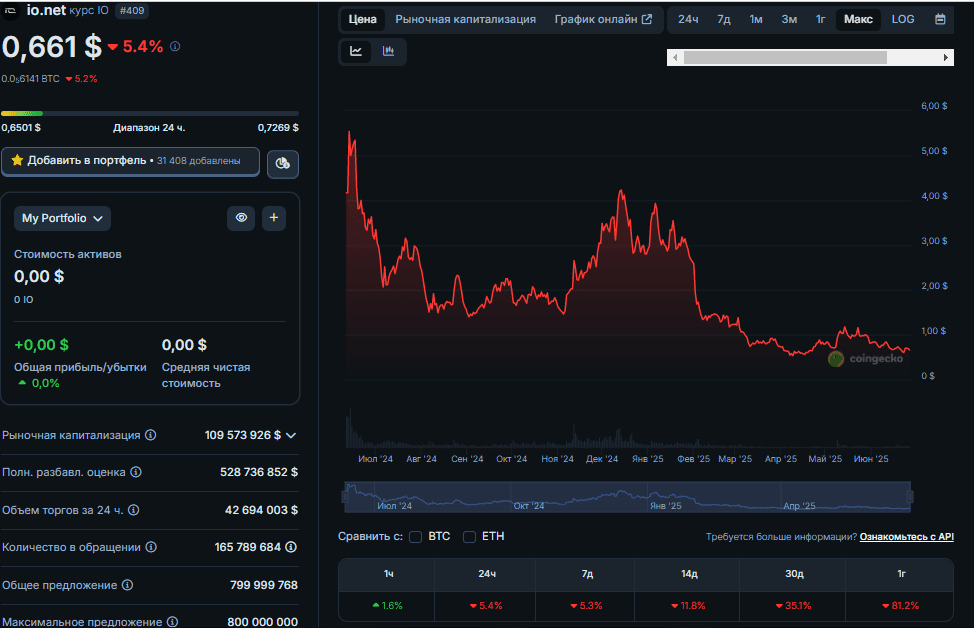Image resolution: width=974 pixels, height=628 pixels.
Task: Toggle portfolio value visibility eye icon
Action: click(240, 218)
